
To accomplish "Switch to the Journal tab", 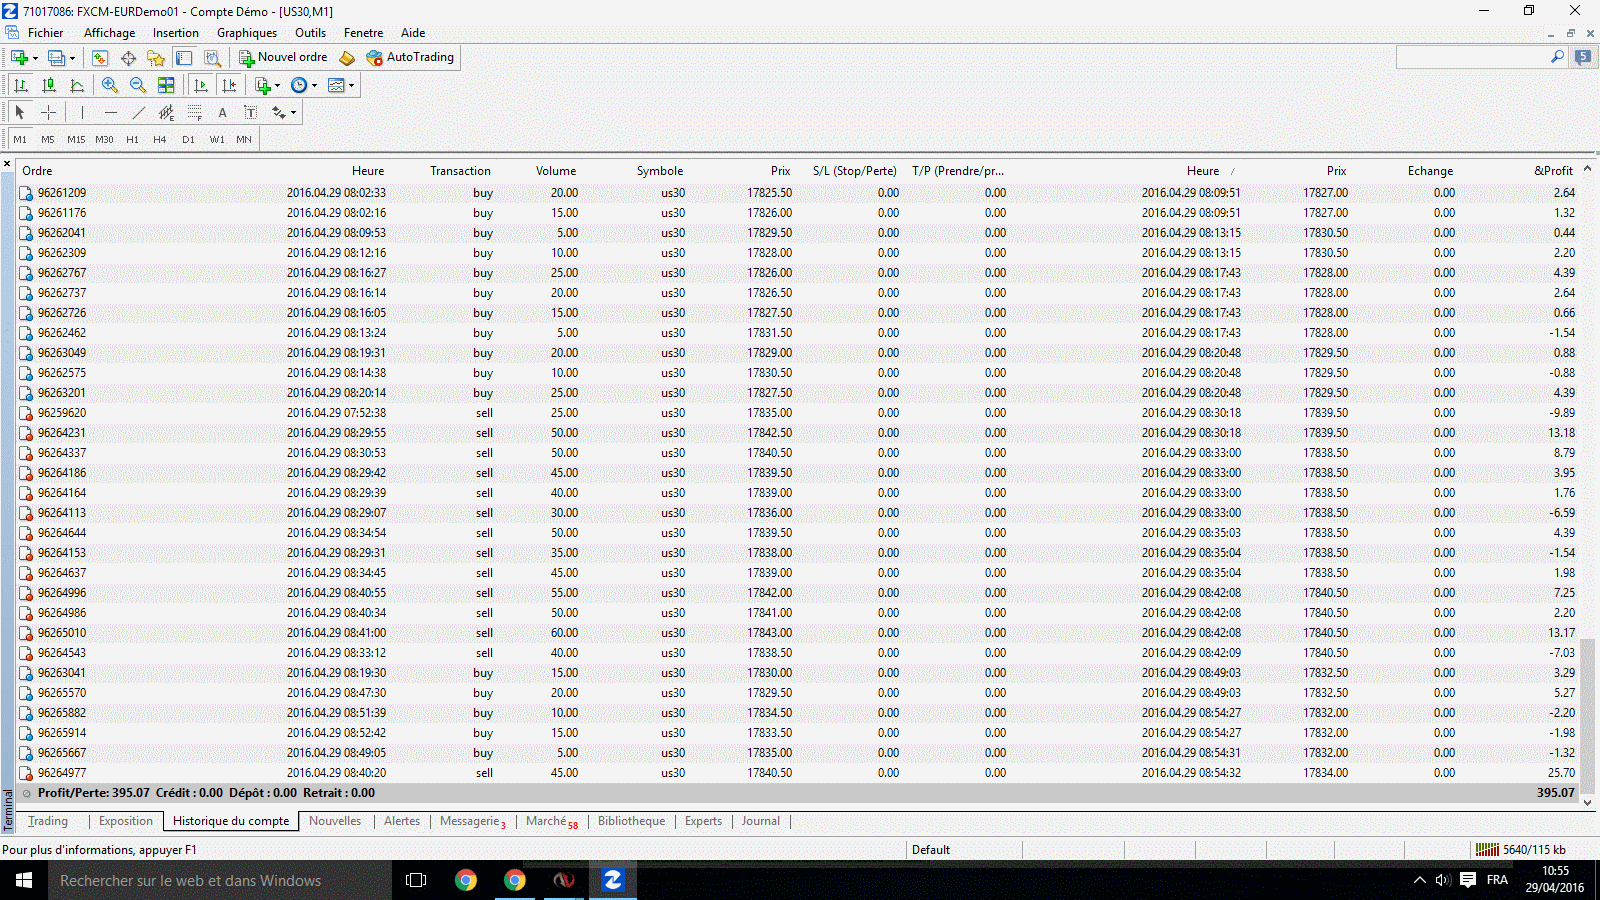I will [x=760, y=821].
